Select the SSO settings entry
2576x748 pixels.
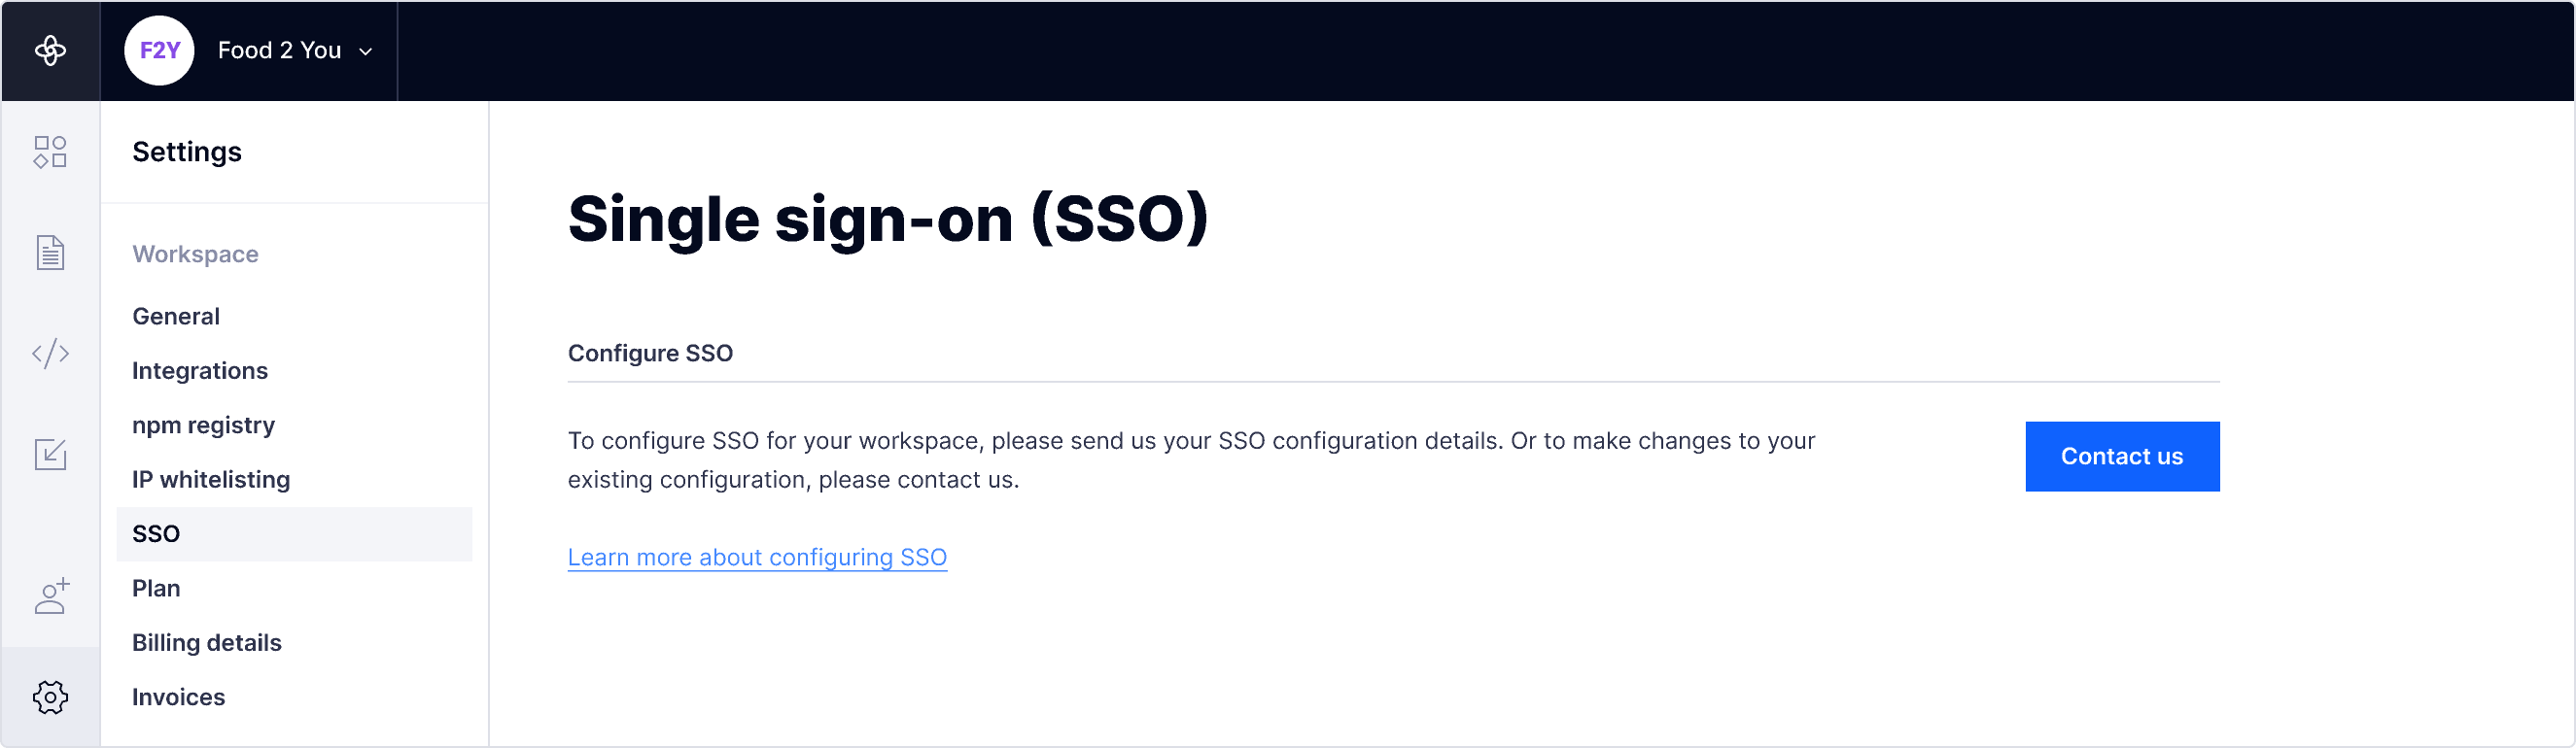[156, 533]
